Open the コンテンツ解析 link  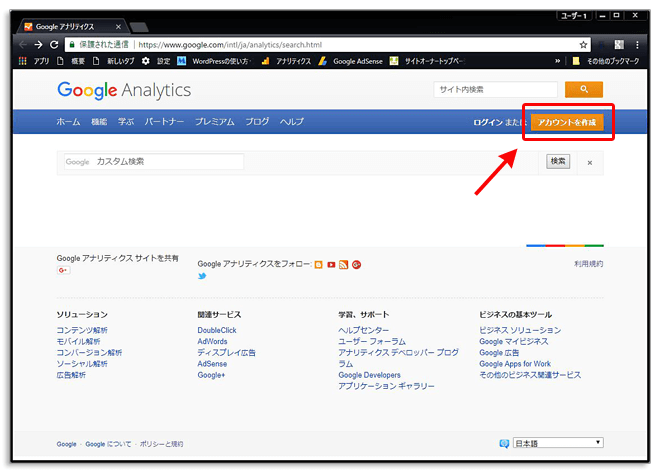click(x=82, y=330)
